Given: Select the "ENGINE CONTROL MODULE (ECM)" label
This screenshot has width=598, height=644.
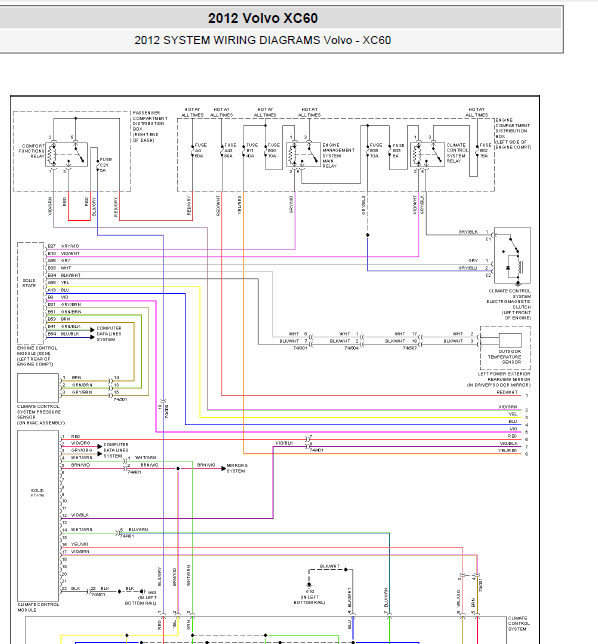Looking at the screenshot, I should coord(37,356).
